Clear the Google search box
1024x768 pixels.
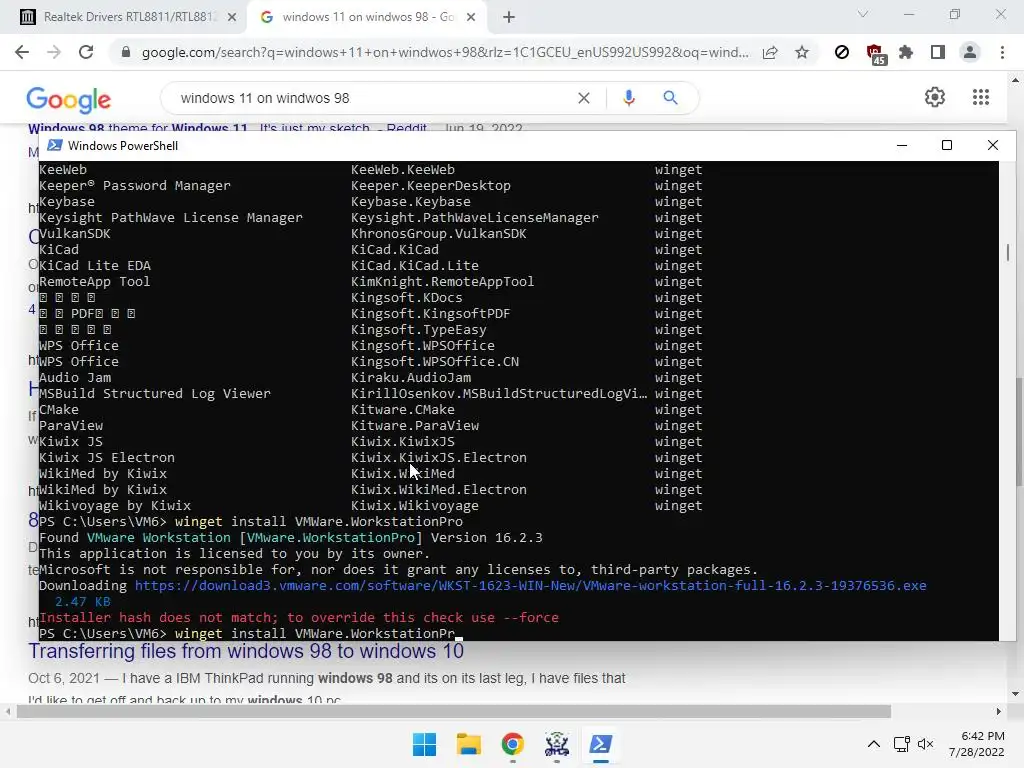(x=584, y=98)
